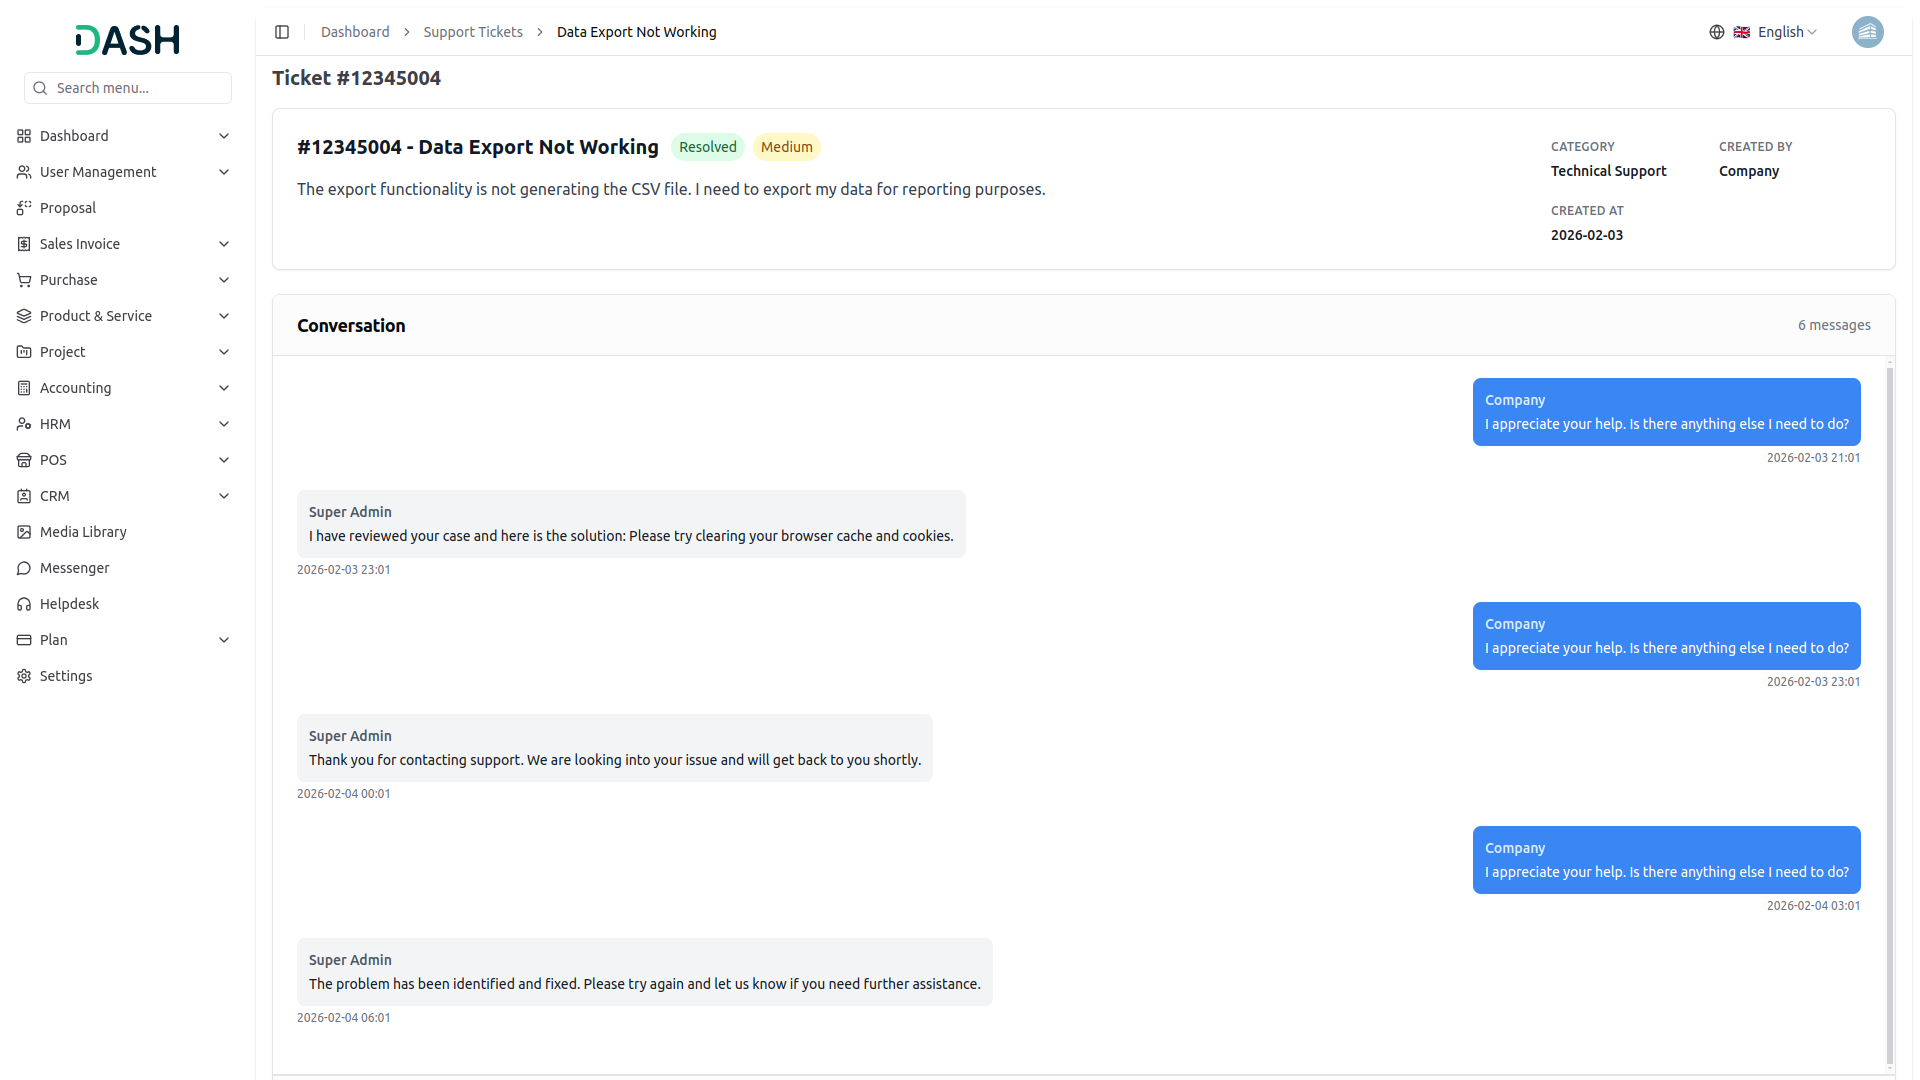Click the Messenger chat icon
The width and height of the screenshot is (1920, 1080).
(x=24, y=568)
